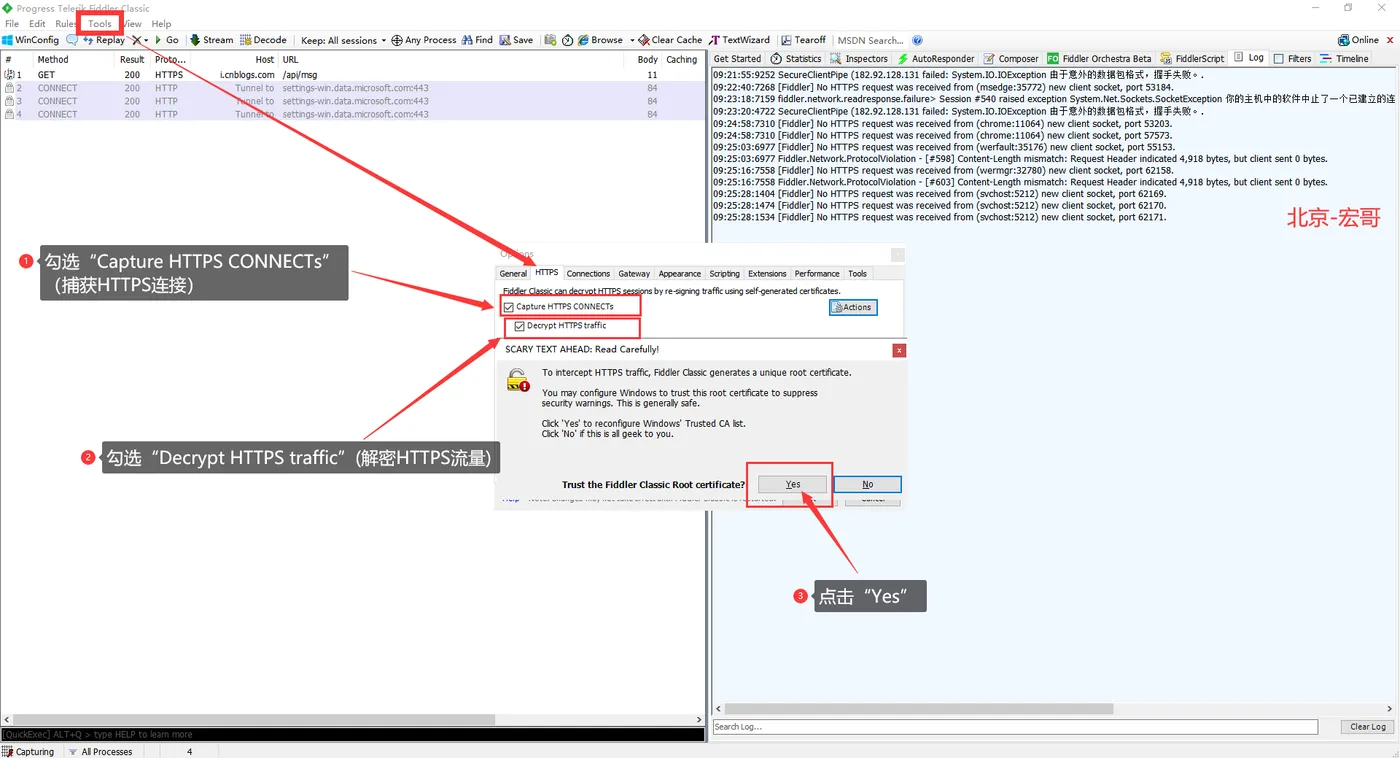Image resolution: width=1400 pixels, height=758 pixels.
Task: Open the Extensions tab in Options
Action: point(767,274)
